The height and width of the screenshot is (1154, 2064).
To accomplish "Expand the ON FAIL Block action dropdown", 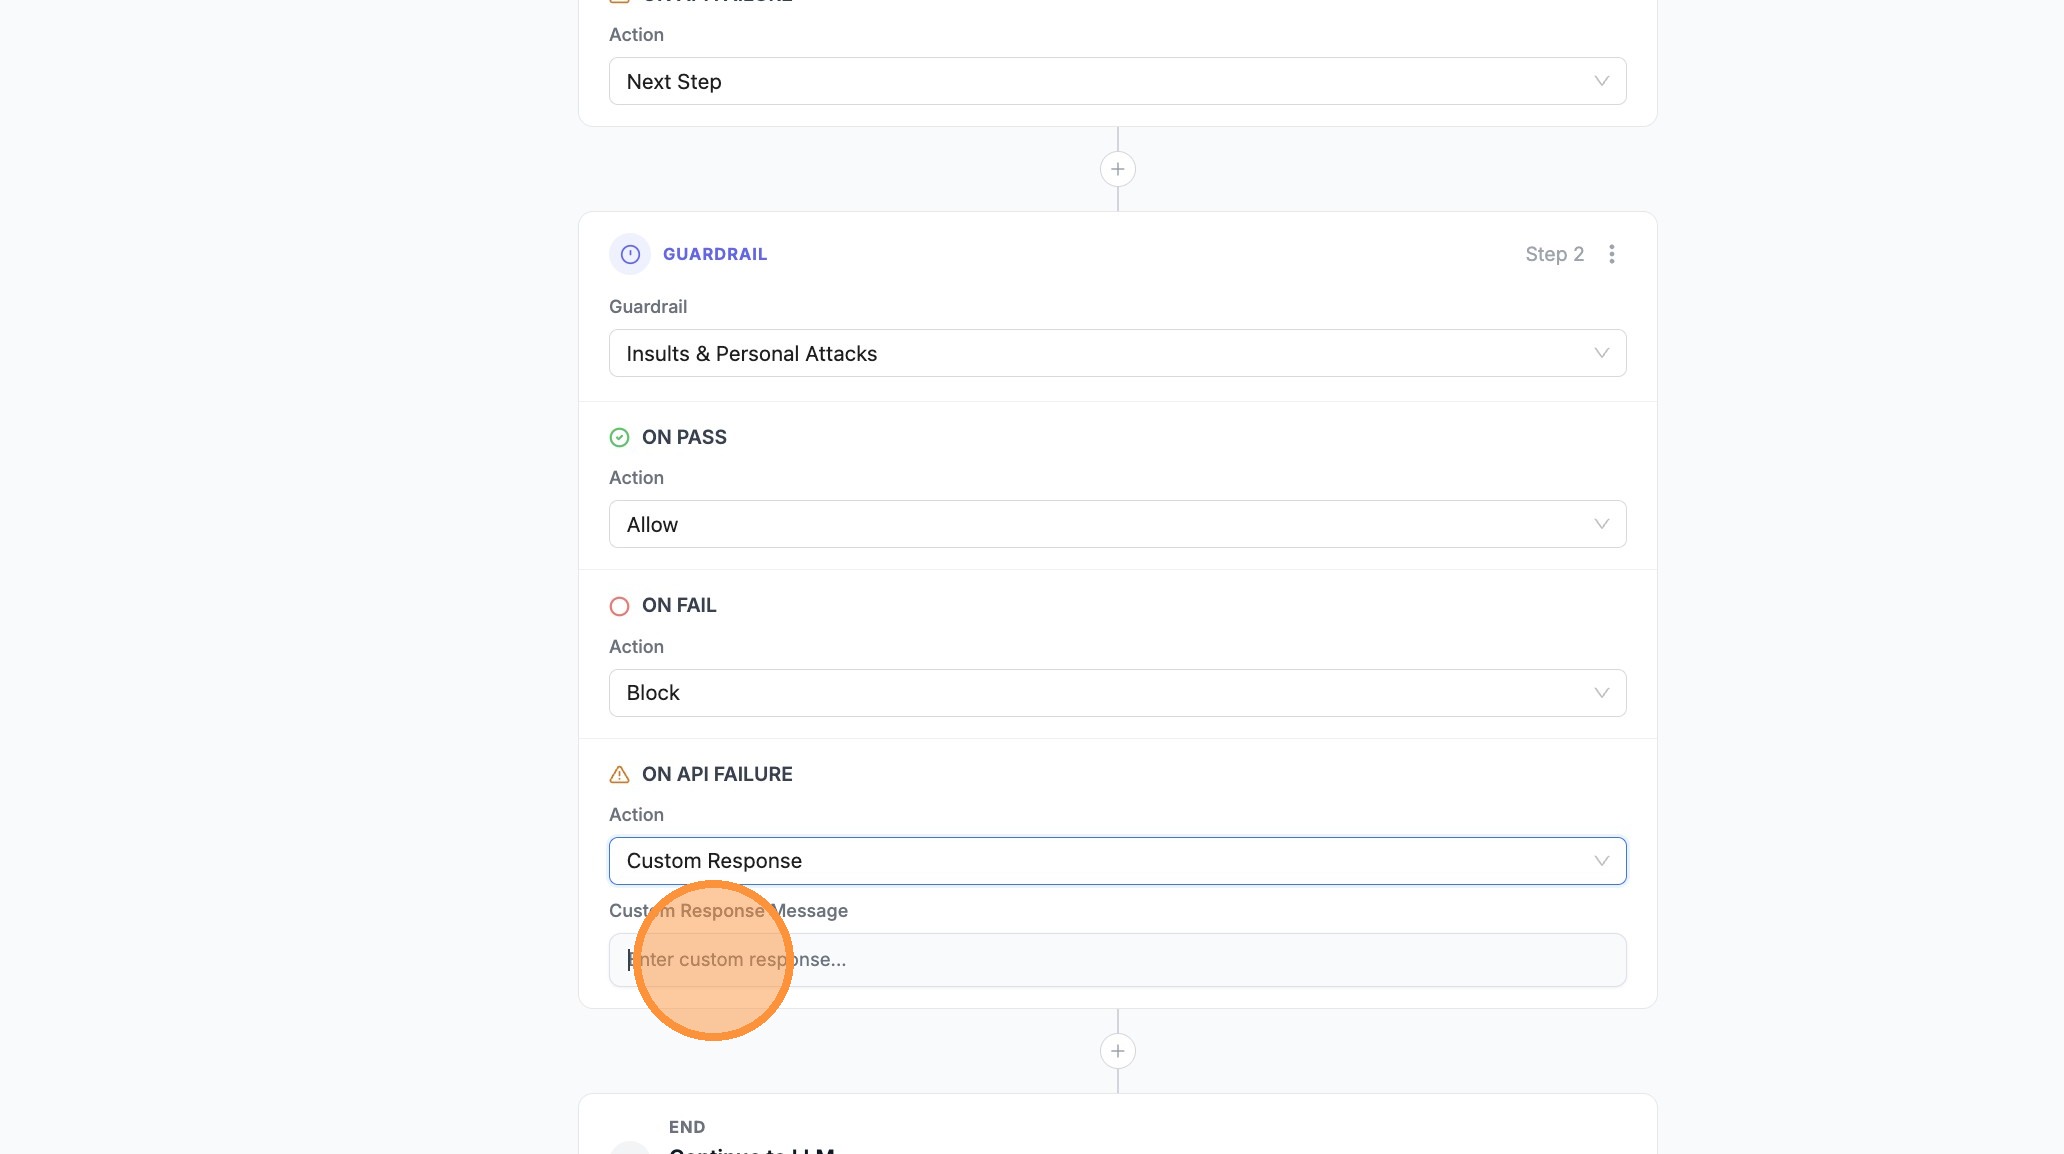I will (x=1117, y=692).
